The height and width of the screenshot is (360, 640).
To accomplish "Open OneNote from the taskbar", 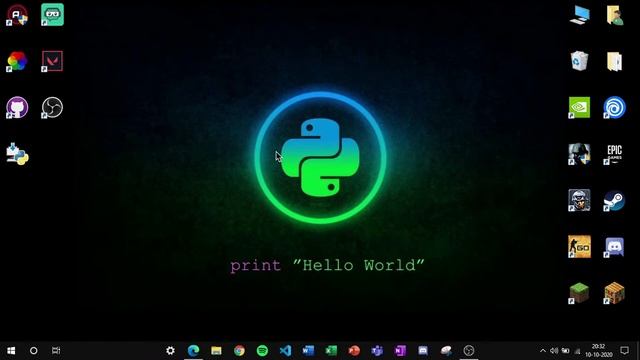I will tap(400, 351).
